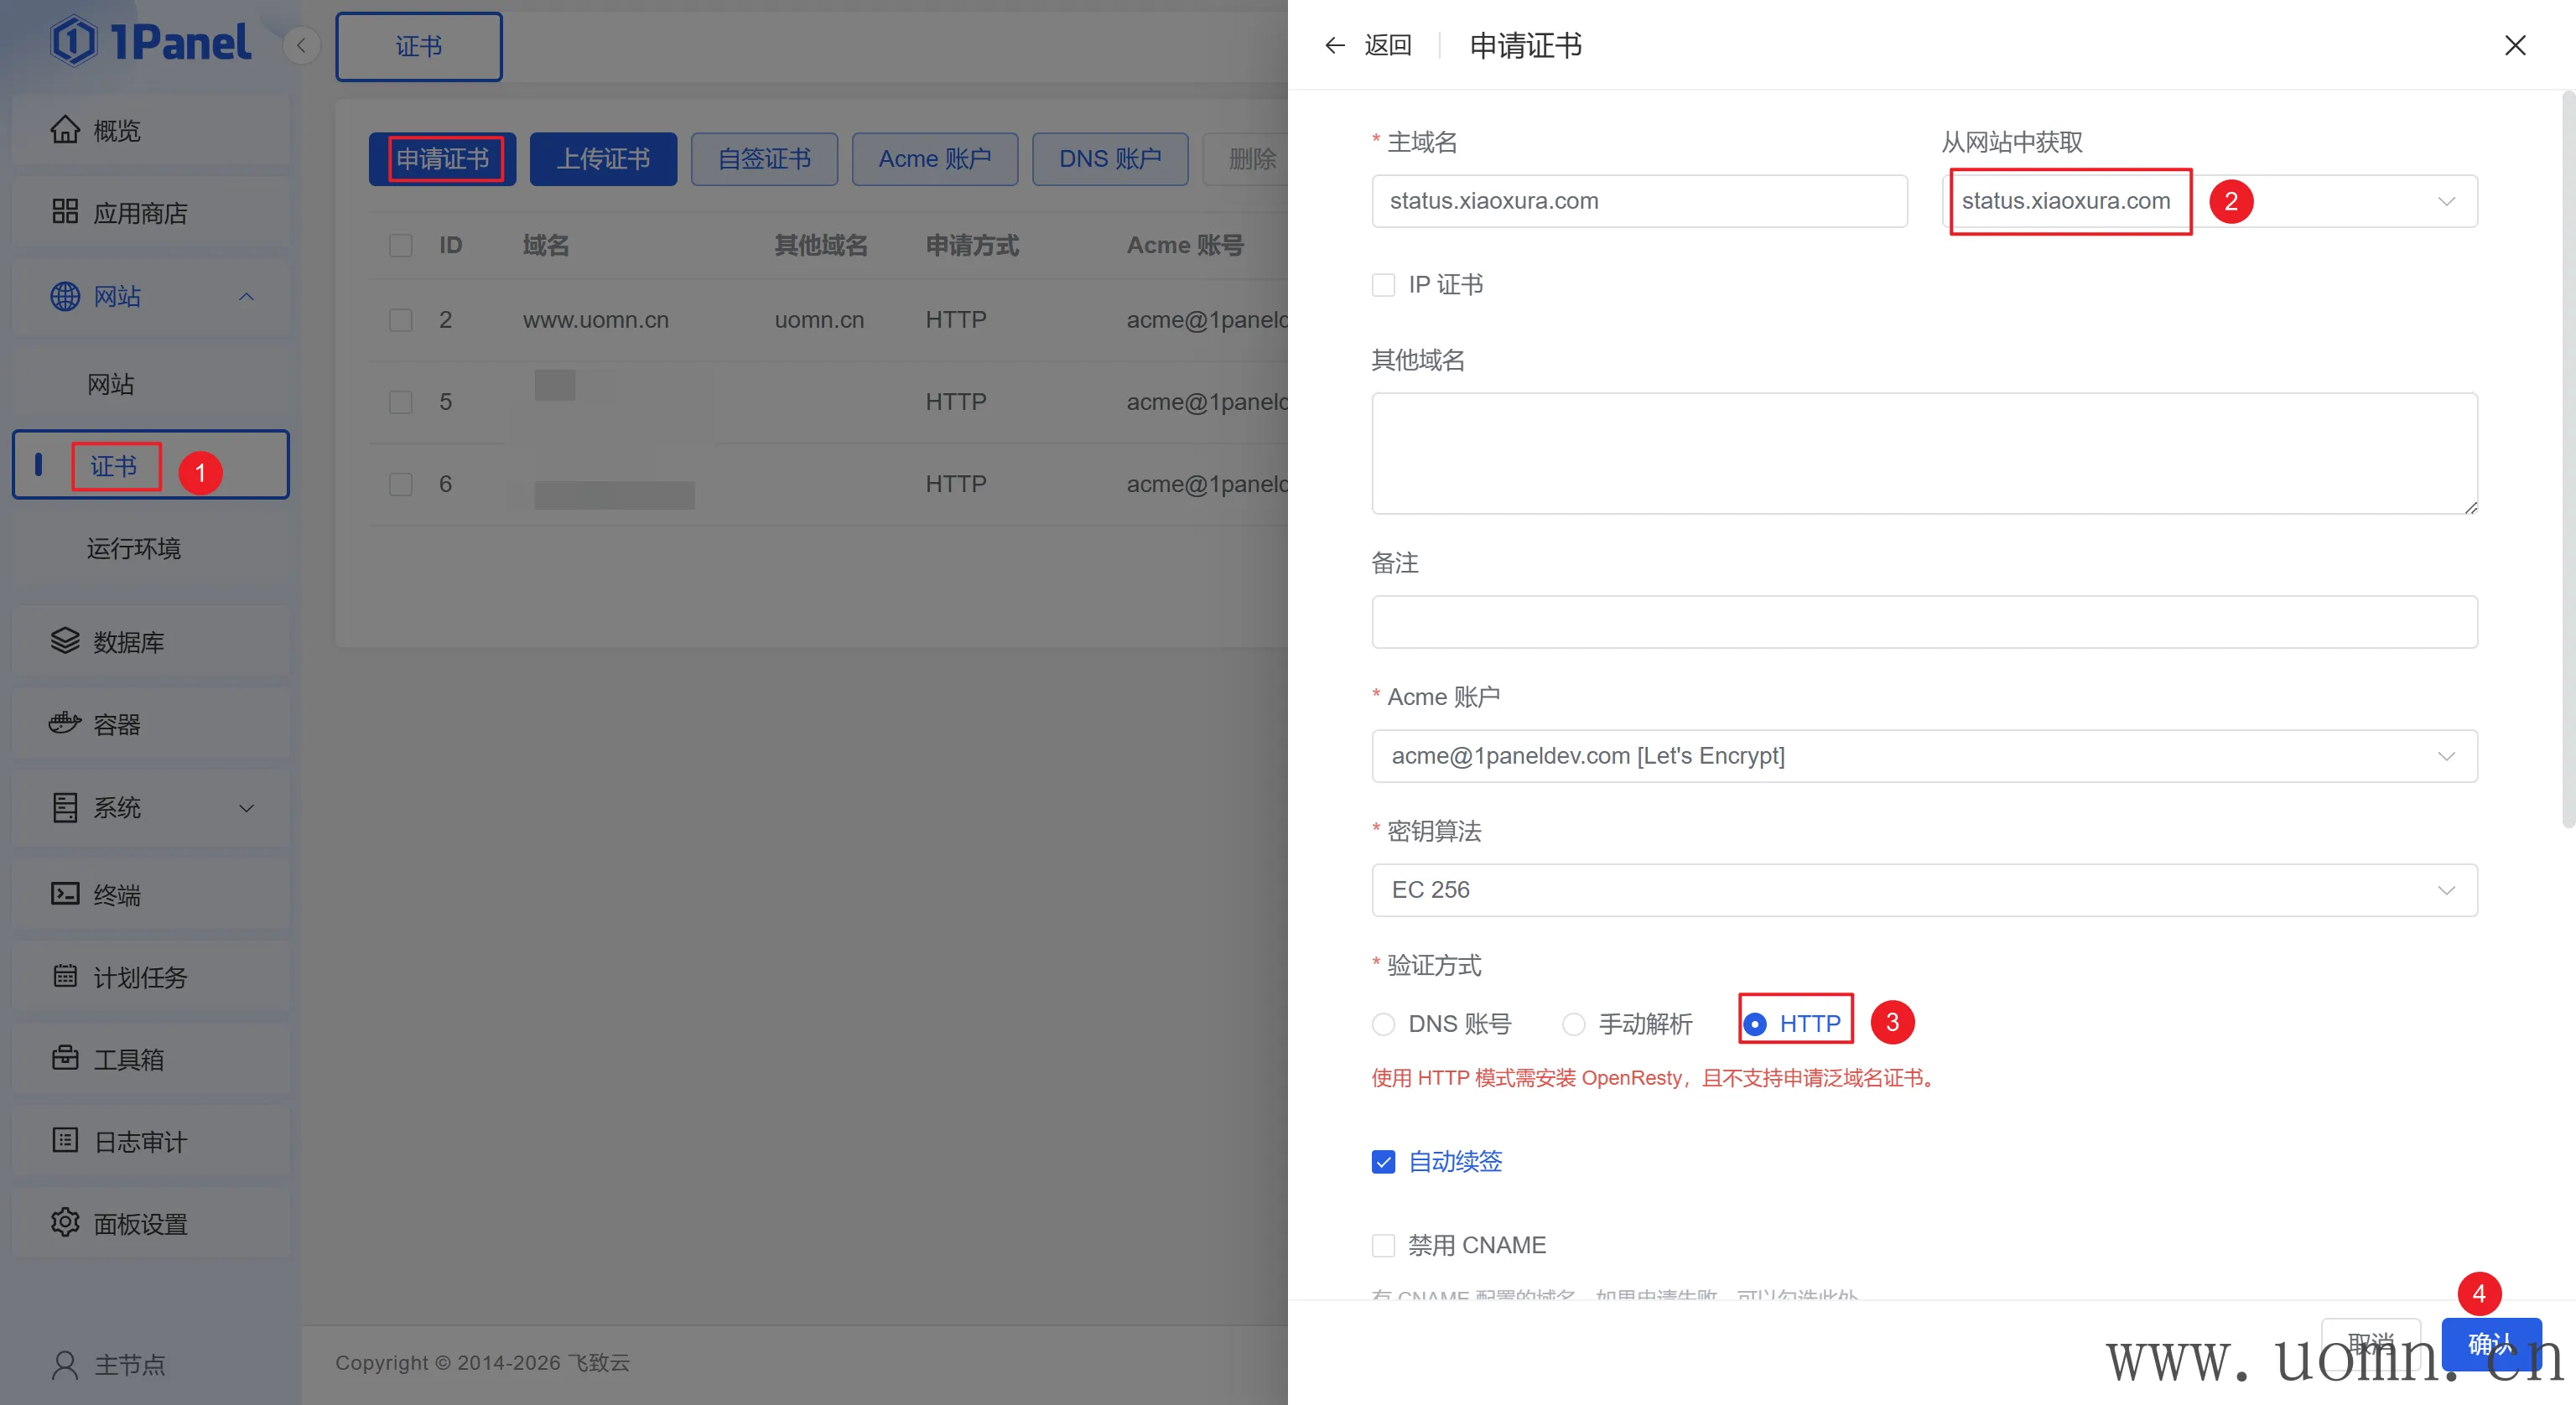
Task: Click the back arrow icon beside 返回
Action: pyautogui.click(x=1334, y=45)
